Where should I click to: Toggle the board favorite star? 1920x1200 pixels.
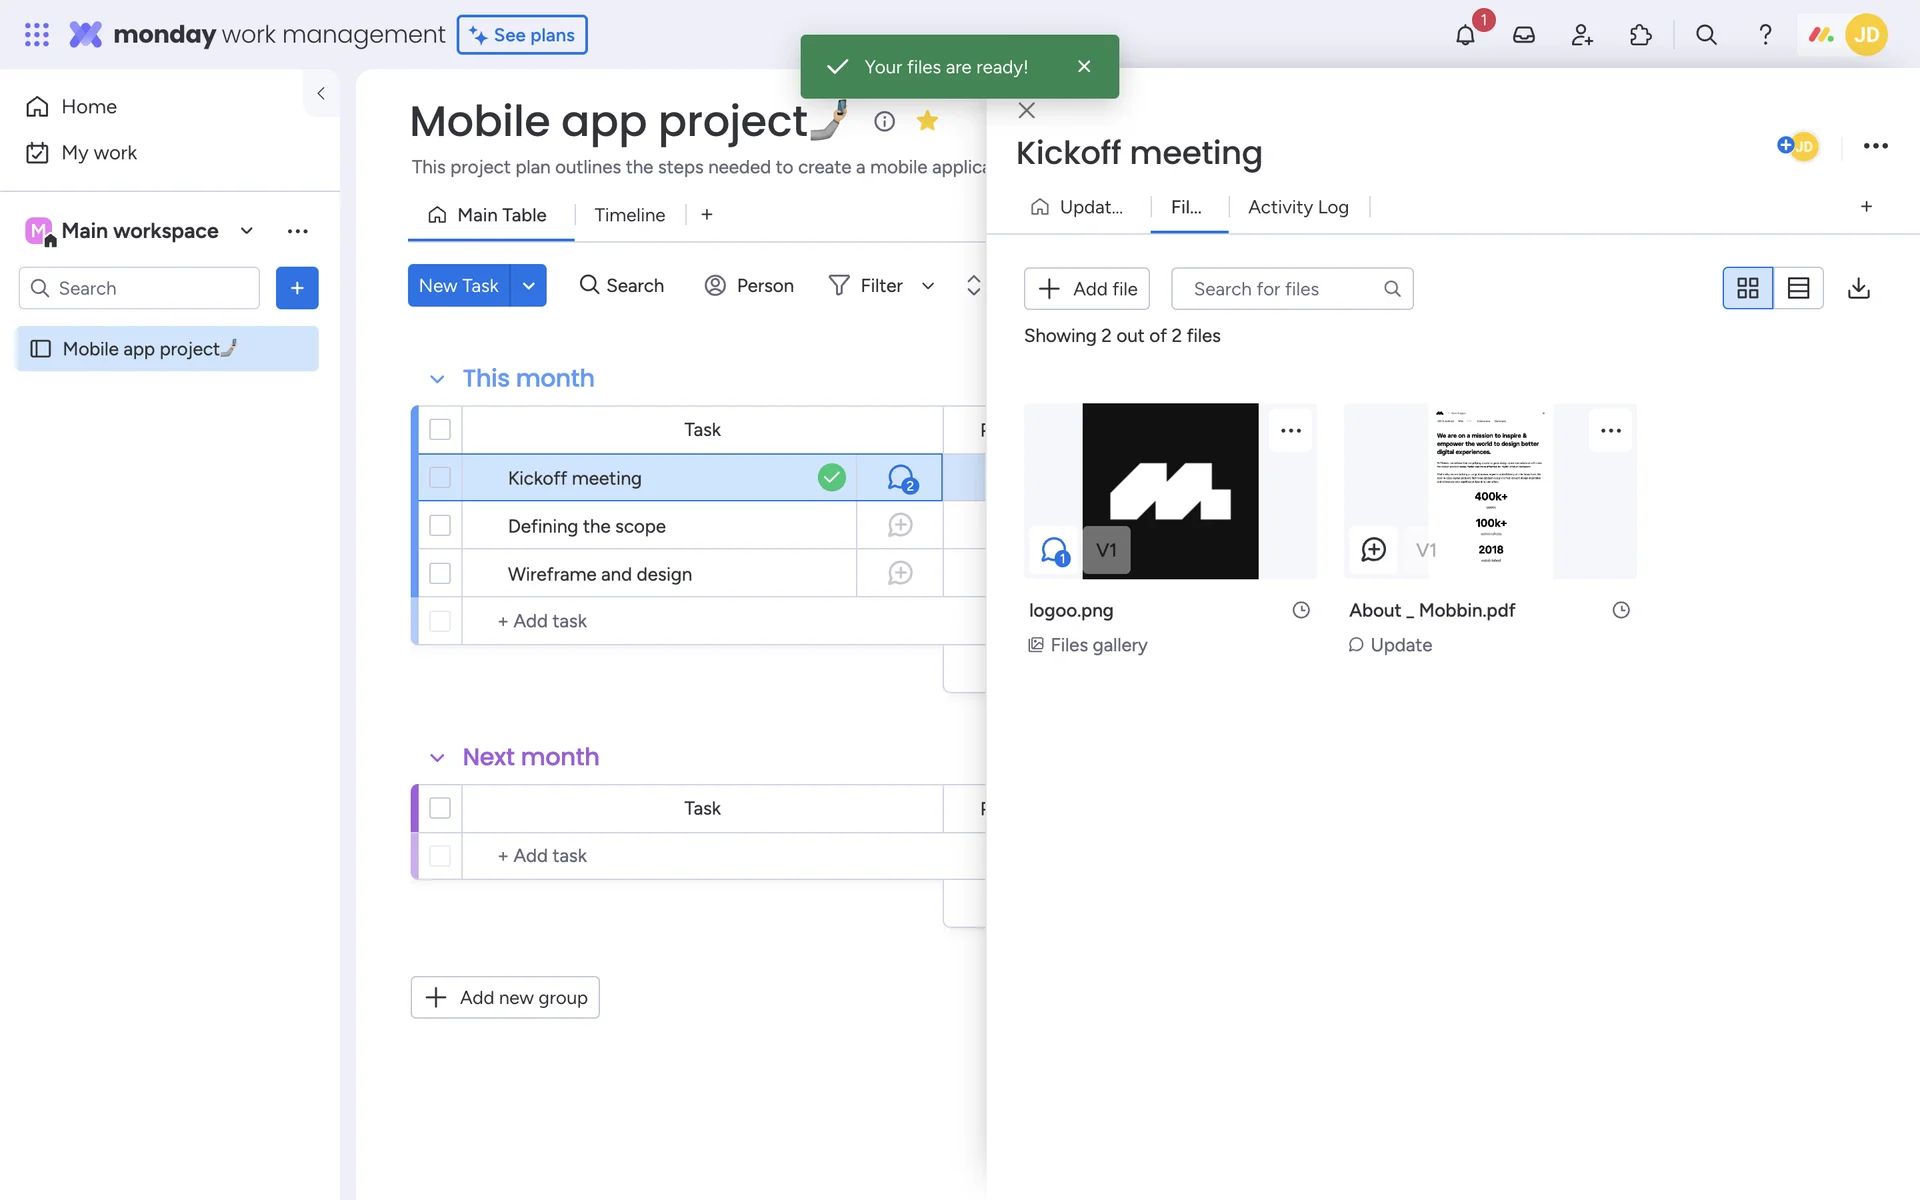tap(927, 121)
